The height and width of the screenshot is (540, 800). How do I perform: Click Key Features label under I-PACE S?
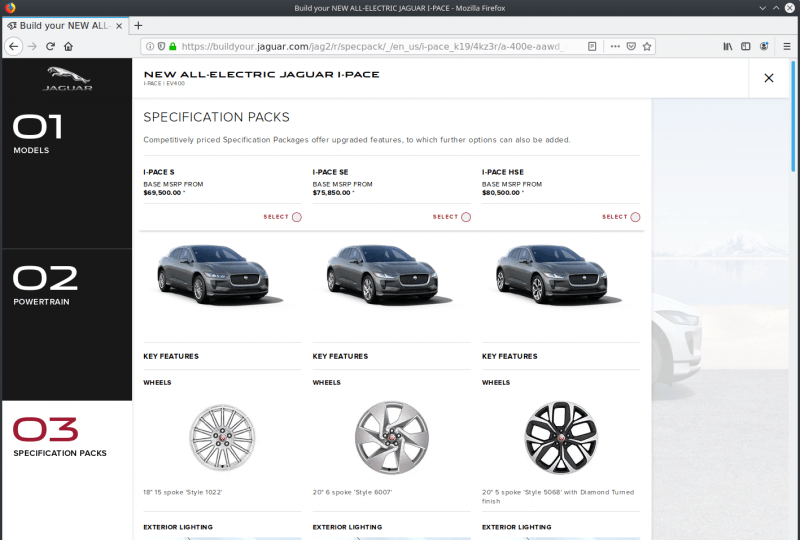coord(171,356)
